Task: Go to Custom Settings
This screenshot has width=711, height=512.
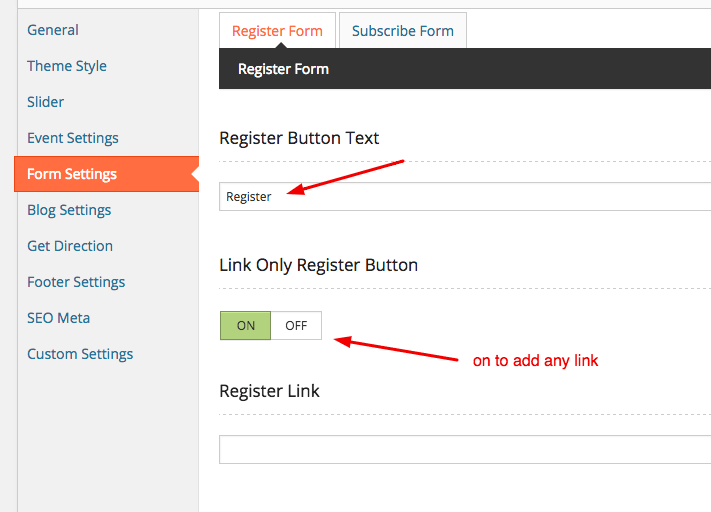Action: point(80,354)
